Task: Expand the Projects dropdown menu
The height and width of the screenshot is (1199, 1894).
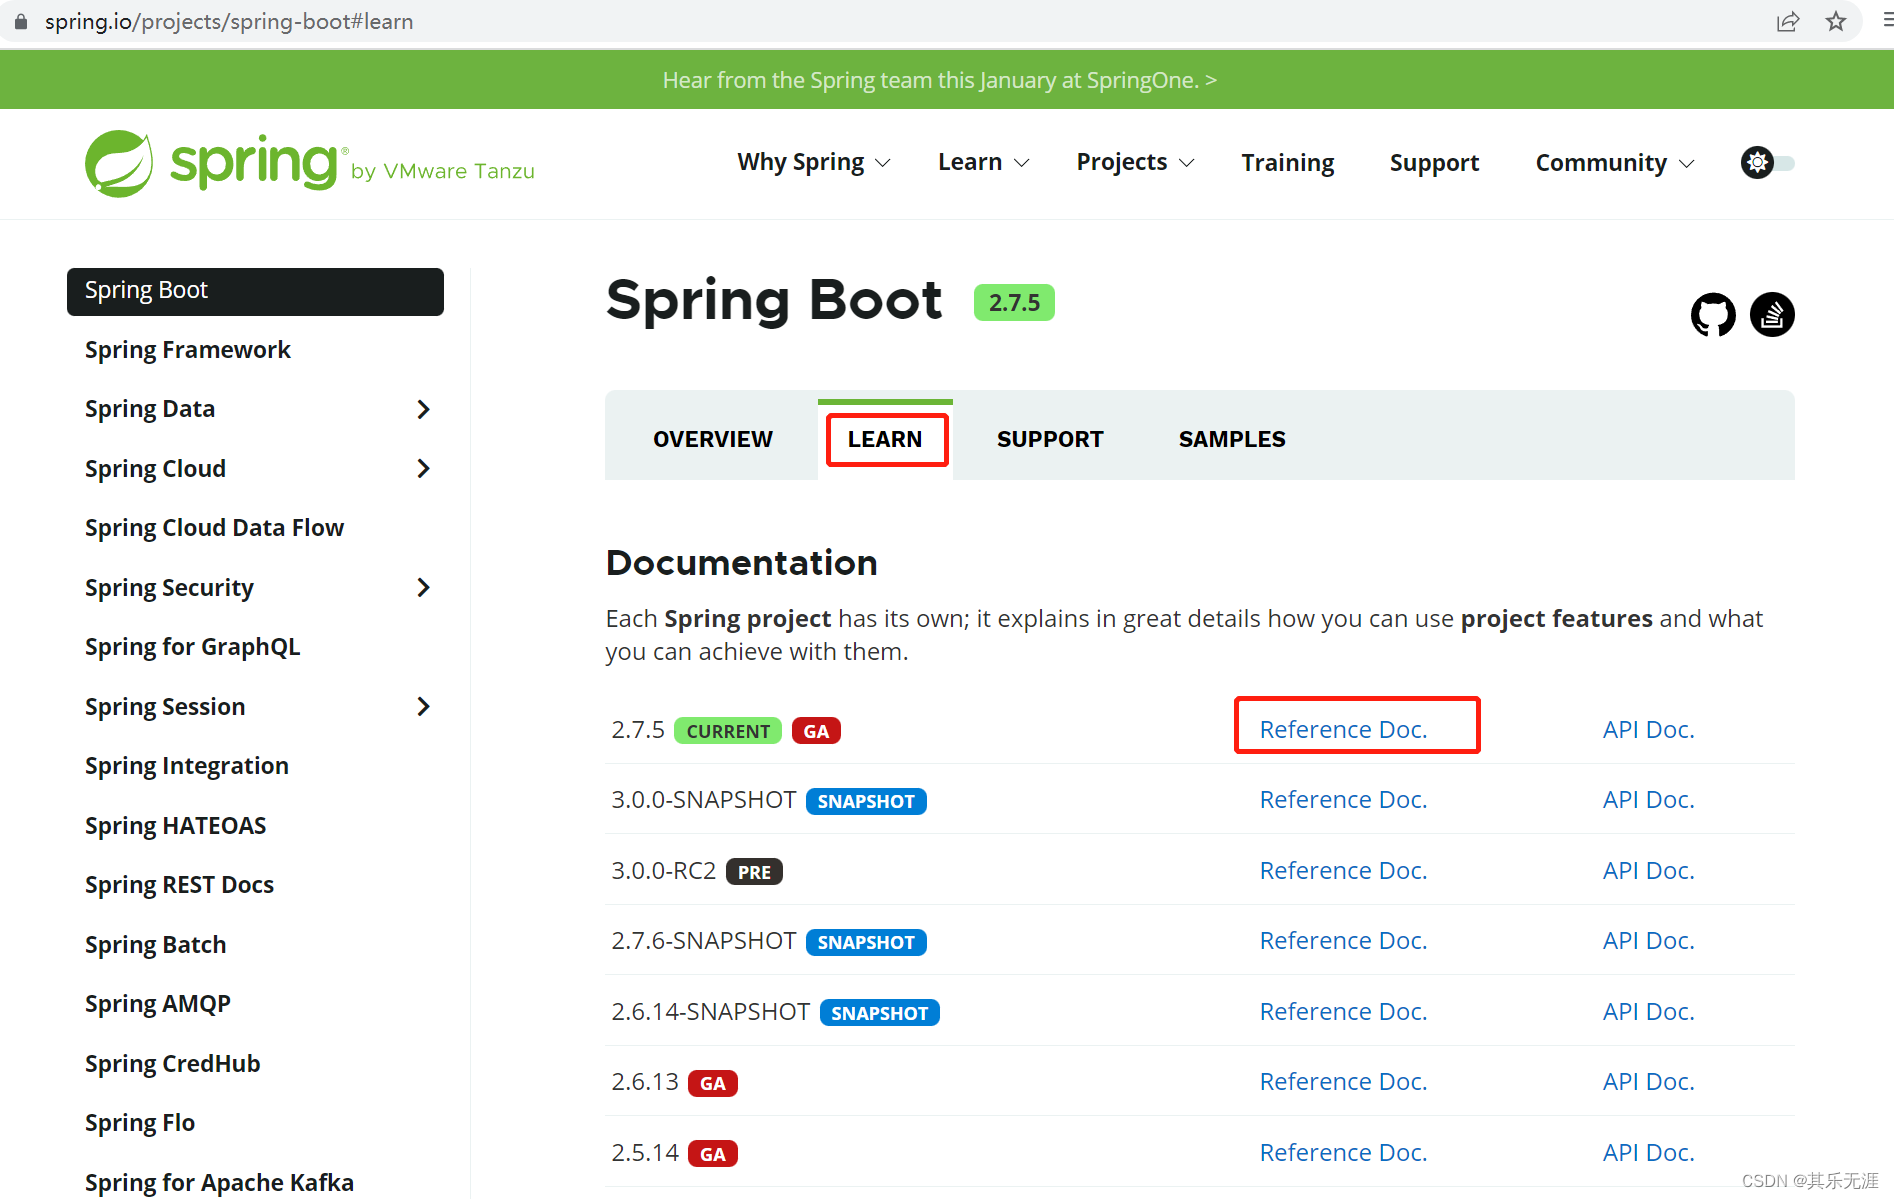Action: pos(1136,163)
